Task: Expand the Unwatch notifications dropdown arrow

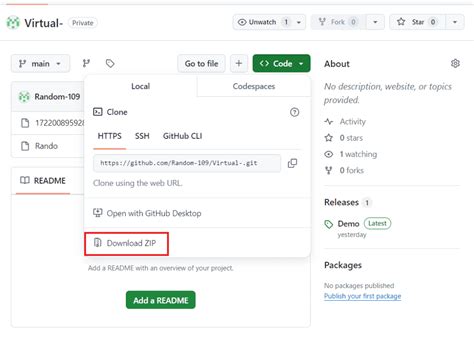Action: pos(299,22)
